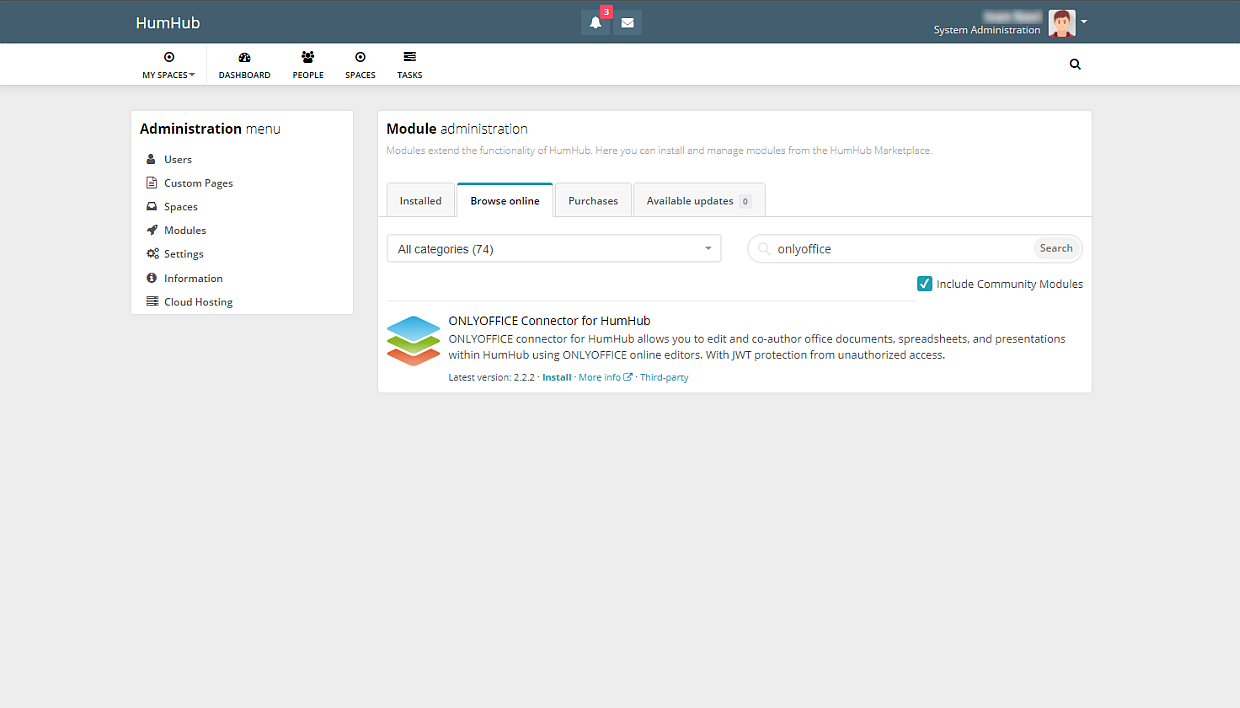This screenshot has height=708, width=1240.
Task: Open the messages envelope icon
Action: 627,23
